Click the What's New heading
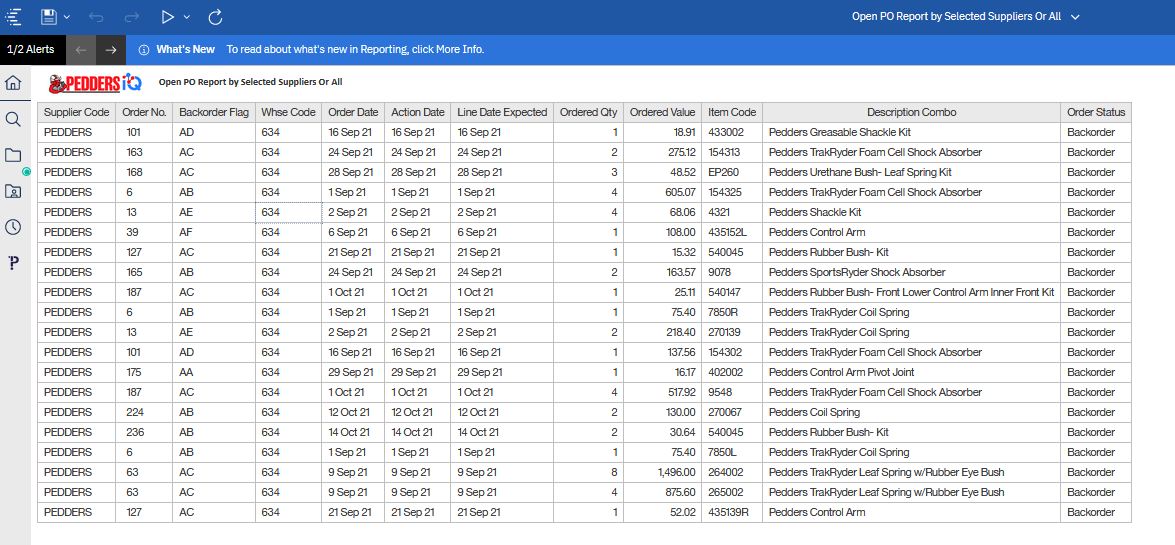The image size is (1175, 545). coord(185,49)
